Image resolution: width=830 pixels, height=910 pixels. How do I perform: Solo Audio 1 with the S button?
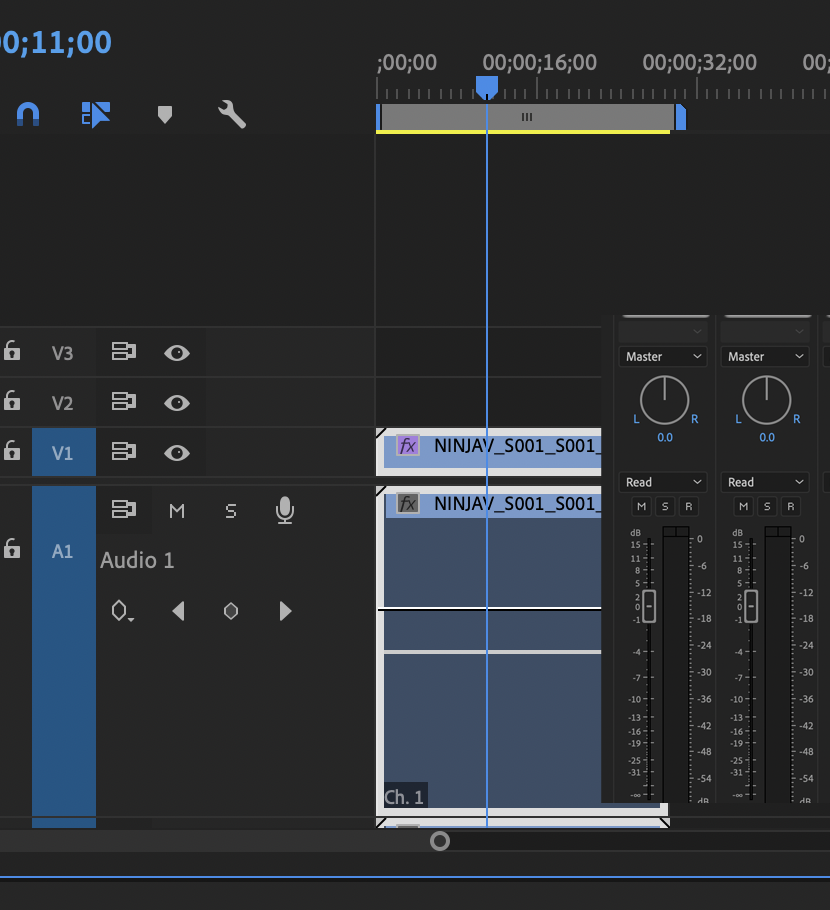pos(230,510)
